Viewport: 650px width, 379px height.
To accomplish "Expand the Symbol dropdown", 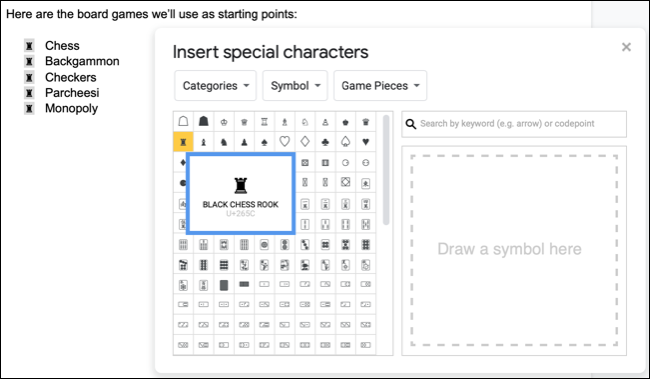I will [295, 85].
